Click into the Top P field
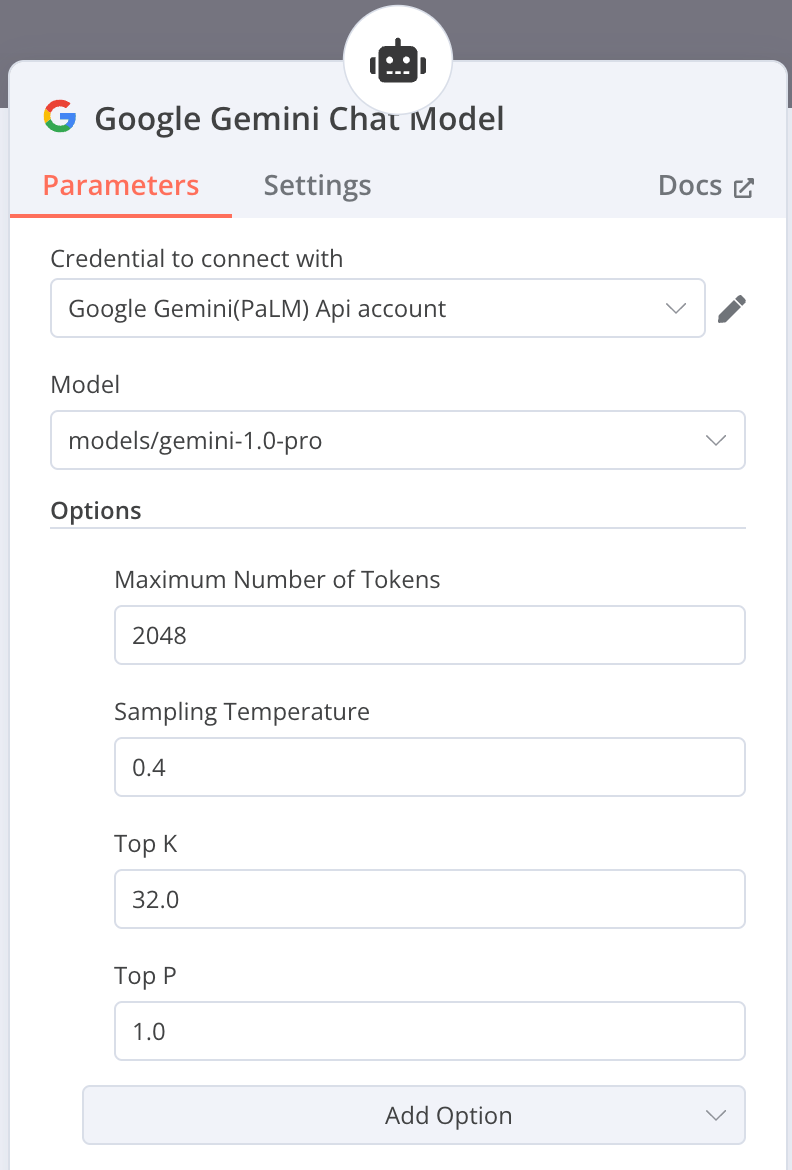The image size is (792, 1170). click(430, 1031)
